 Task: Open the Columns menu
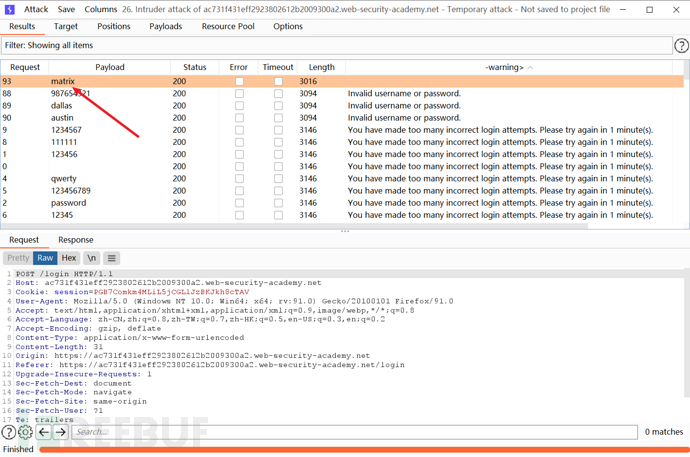pos(100,9)
